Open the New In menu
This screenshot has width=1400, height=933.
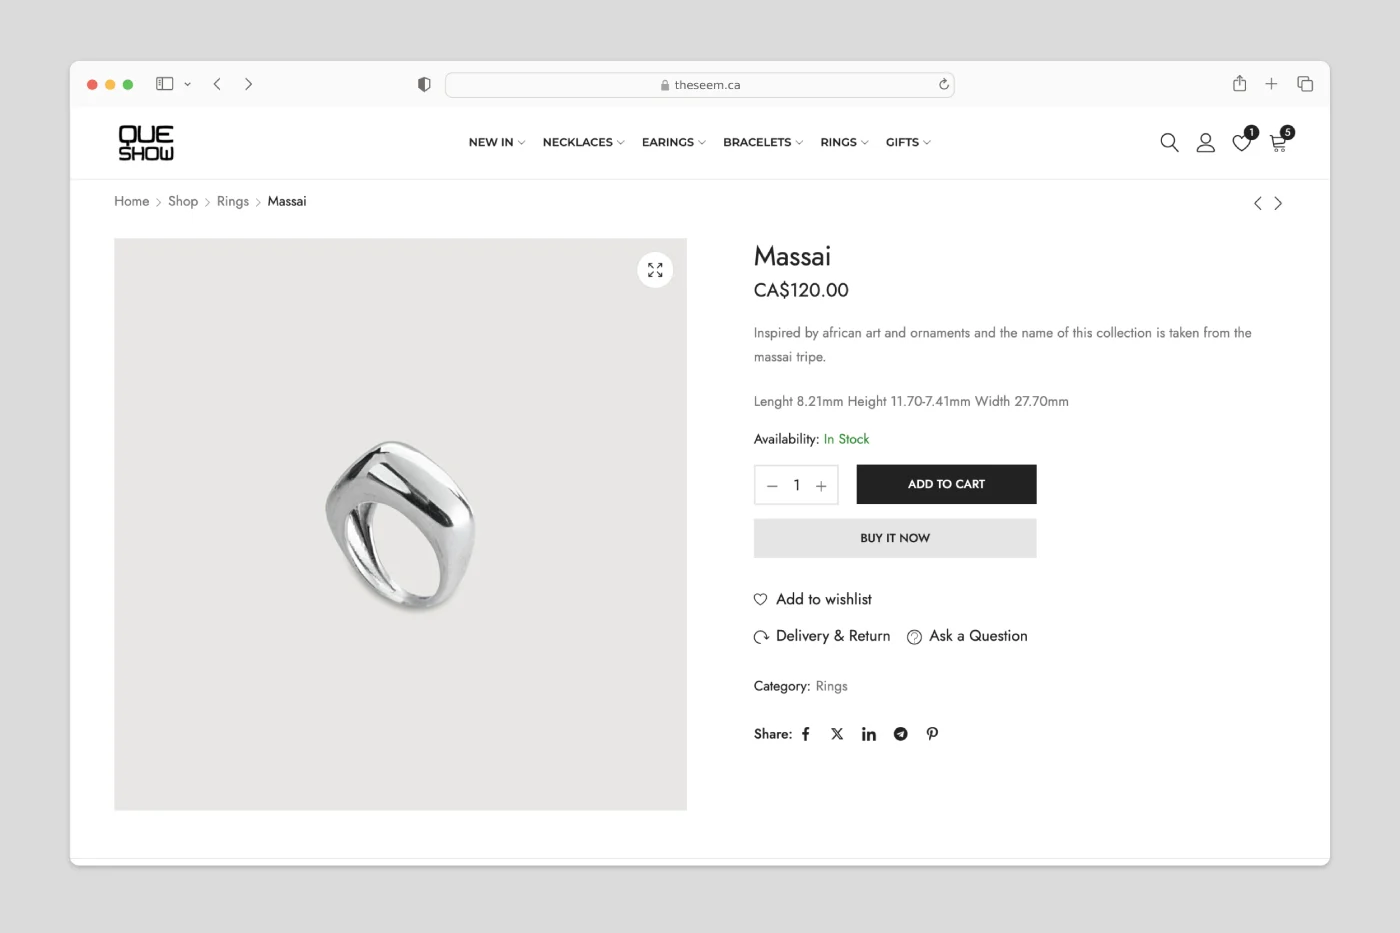click(x=496, y=142)
